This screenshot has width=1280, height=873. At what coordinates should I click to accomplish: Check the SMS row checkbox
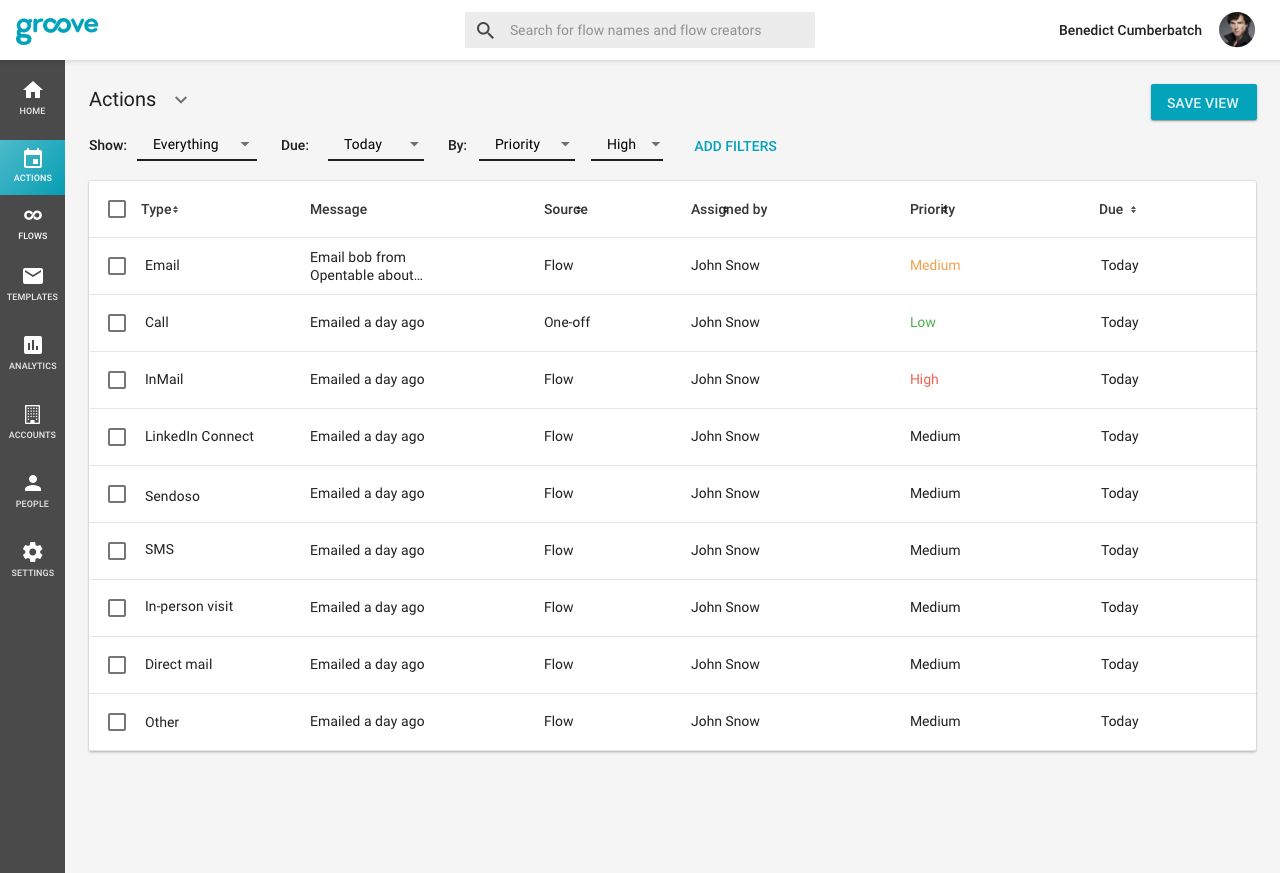[117, 551]
